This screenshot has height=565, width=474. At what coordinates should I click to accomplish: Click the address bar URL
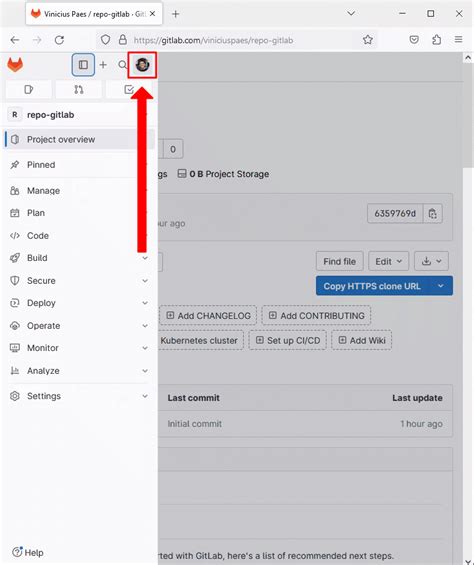tap(213, 40)
